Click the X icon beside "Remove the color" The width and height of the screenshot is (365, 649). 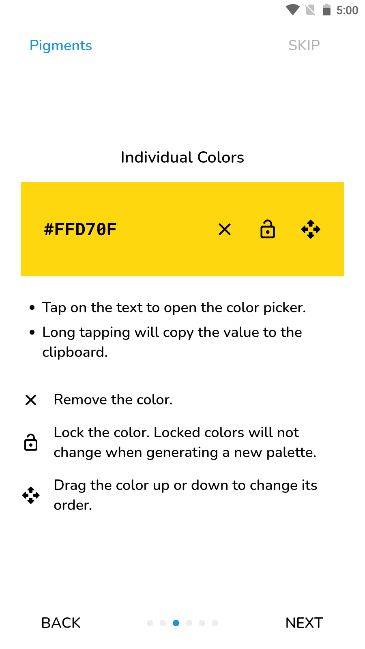tap(31, 400)
